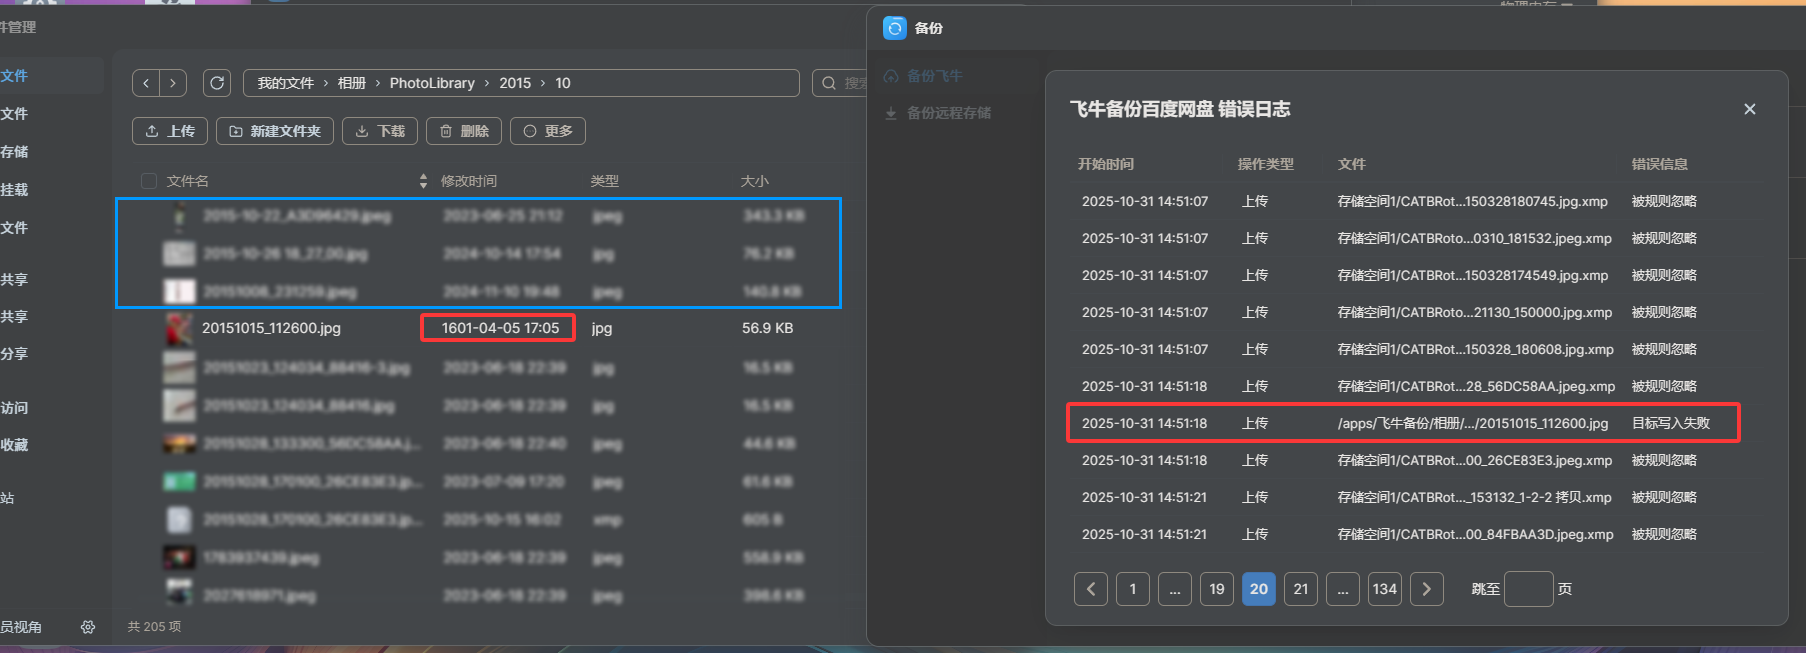Focus the file manager search box
1806x653 pixels.
840,83
